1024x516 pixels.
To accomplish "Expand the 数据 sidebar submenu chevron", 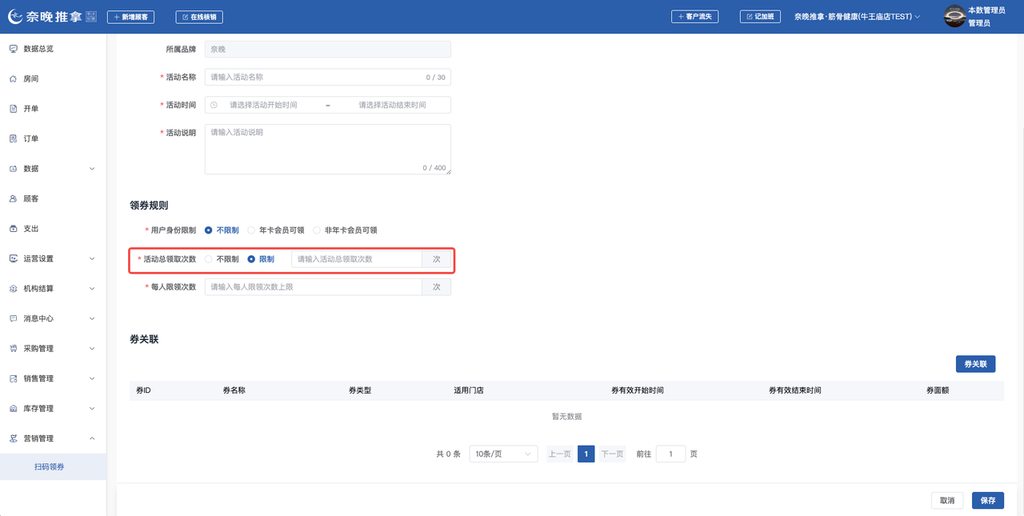I will point(92,169).
